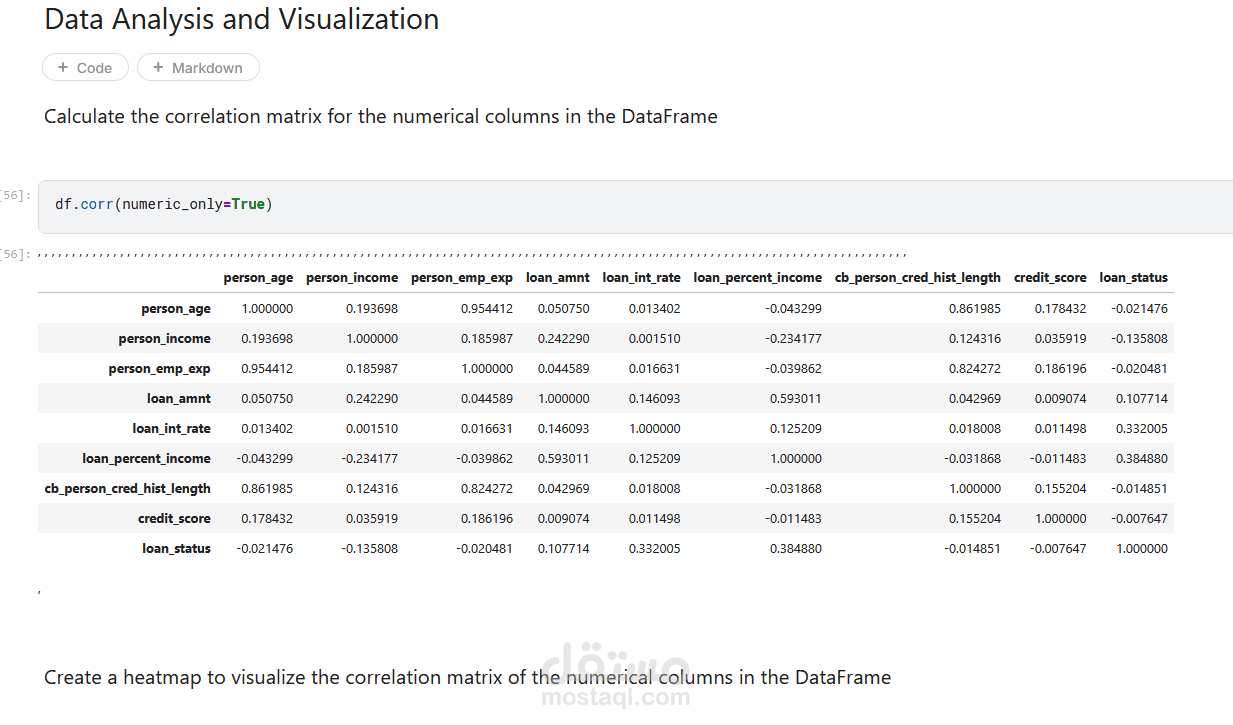
Task: Click the person_emp_exp column header
Action: 462,277
